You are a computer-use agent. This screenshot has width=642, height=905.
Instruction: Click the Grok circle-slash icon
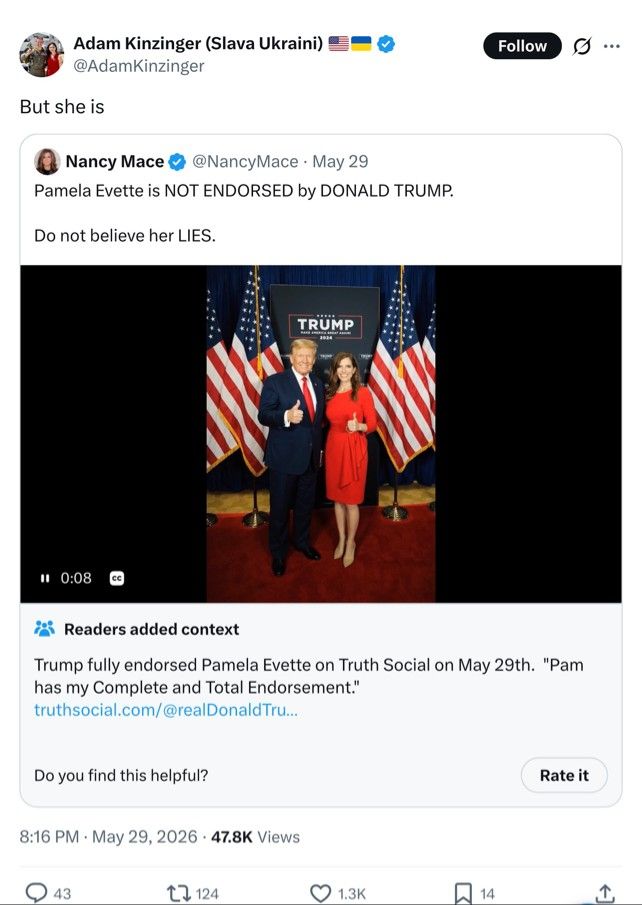[582, 46]
